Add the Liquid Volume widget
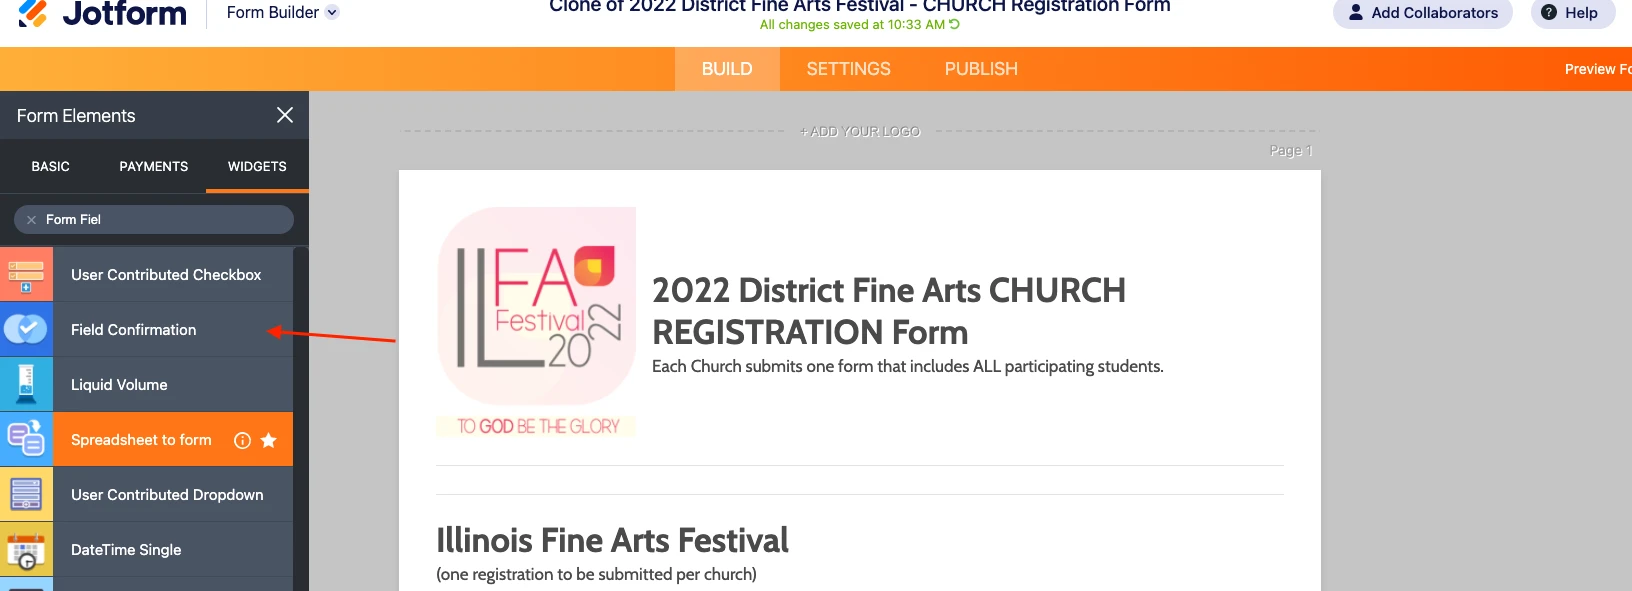The image size is (1632, 591). pos(173,385)
